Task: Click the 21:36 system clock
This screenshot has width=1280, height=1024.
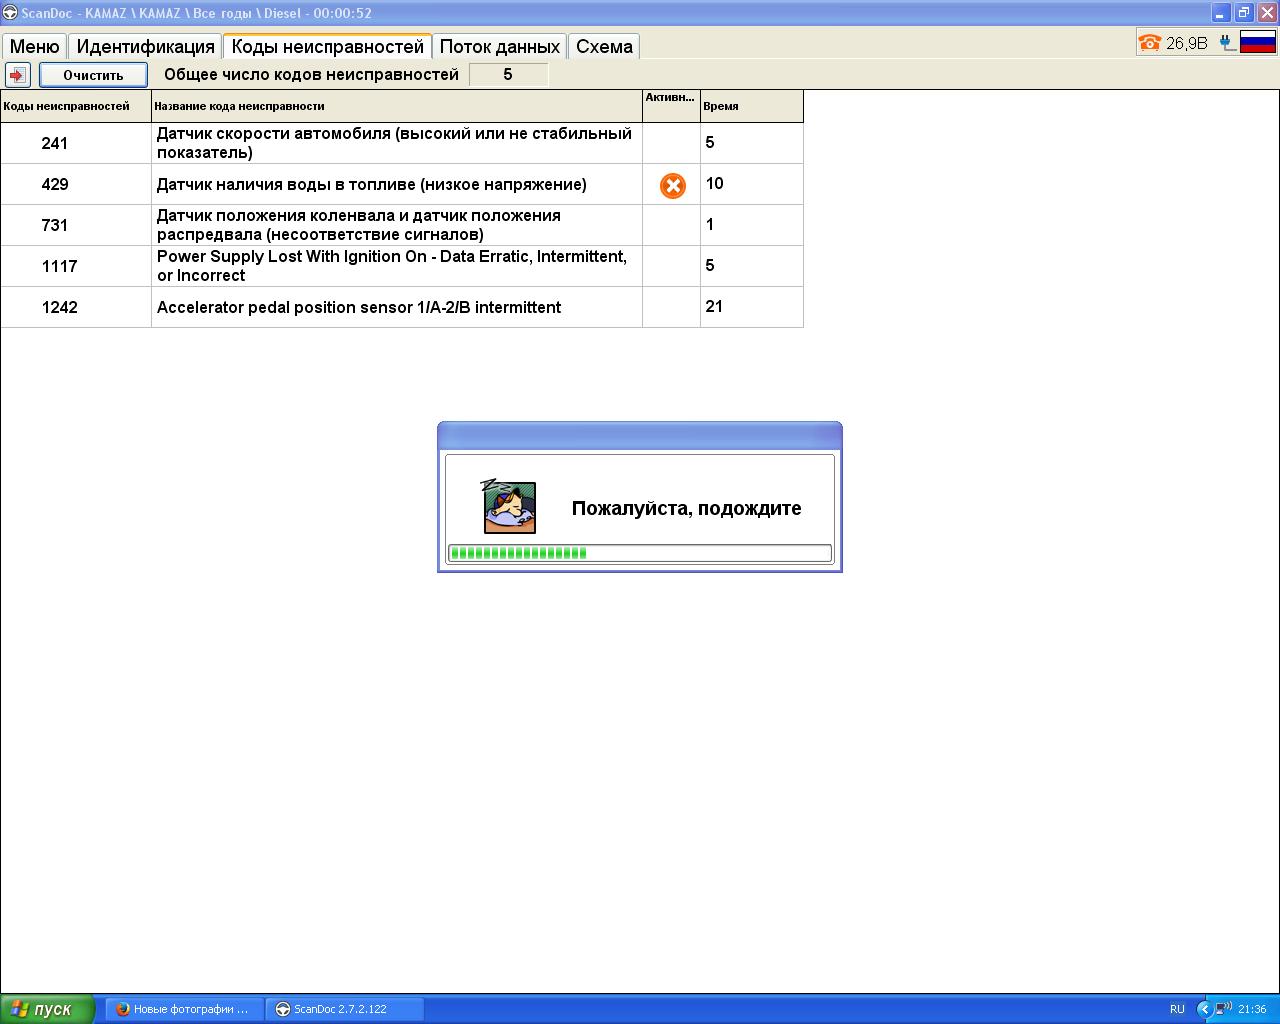Action: 1252,1009
